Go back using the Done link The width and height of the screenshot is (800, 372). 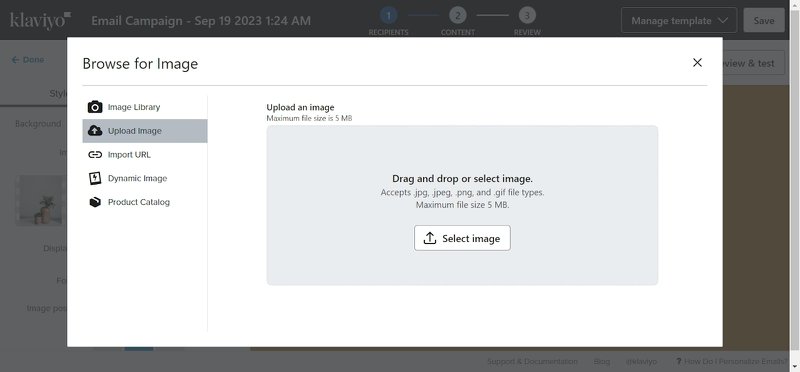[28, 60]
